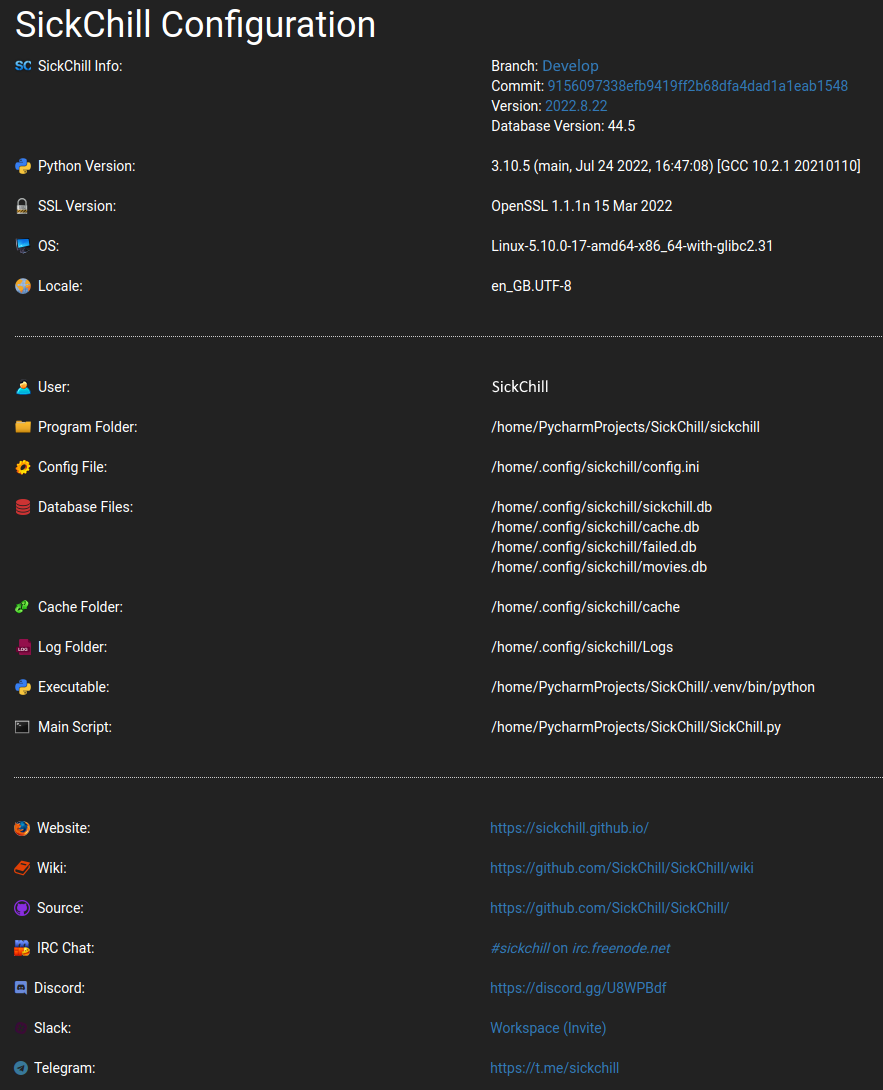Click the #sickchill IRC channel link
Image resolution: width=883 pixels, height=1090 pixels.
coord(520,948)
